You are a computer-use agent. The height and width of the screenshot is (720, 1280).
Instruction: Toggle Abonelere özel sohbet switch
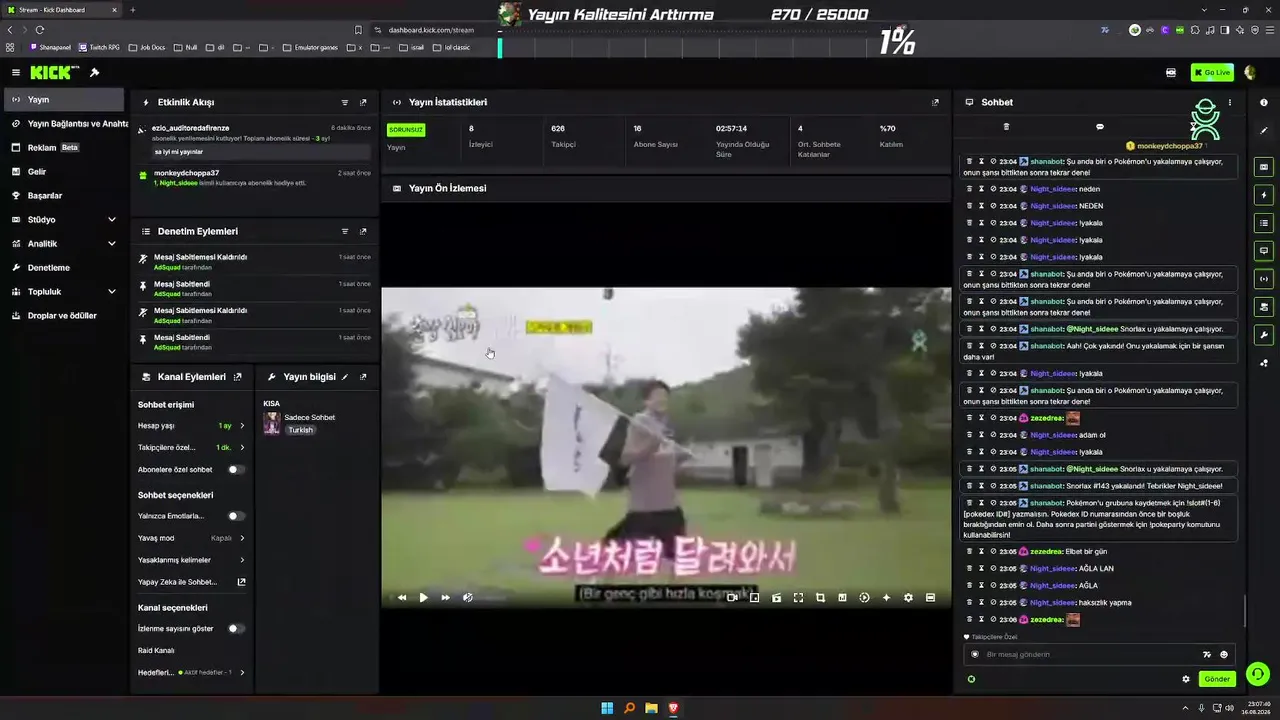[236, 469]
